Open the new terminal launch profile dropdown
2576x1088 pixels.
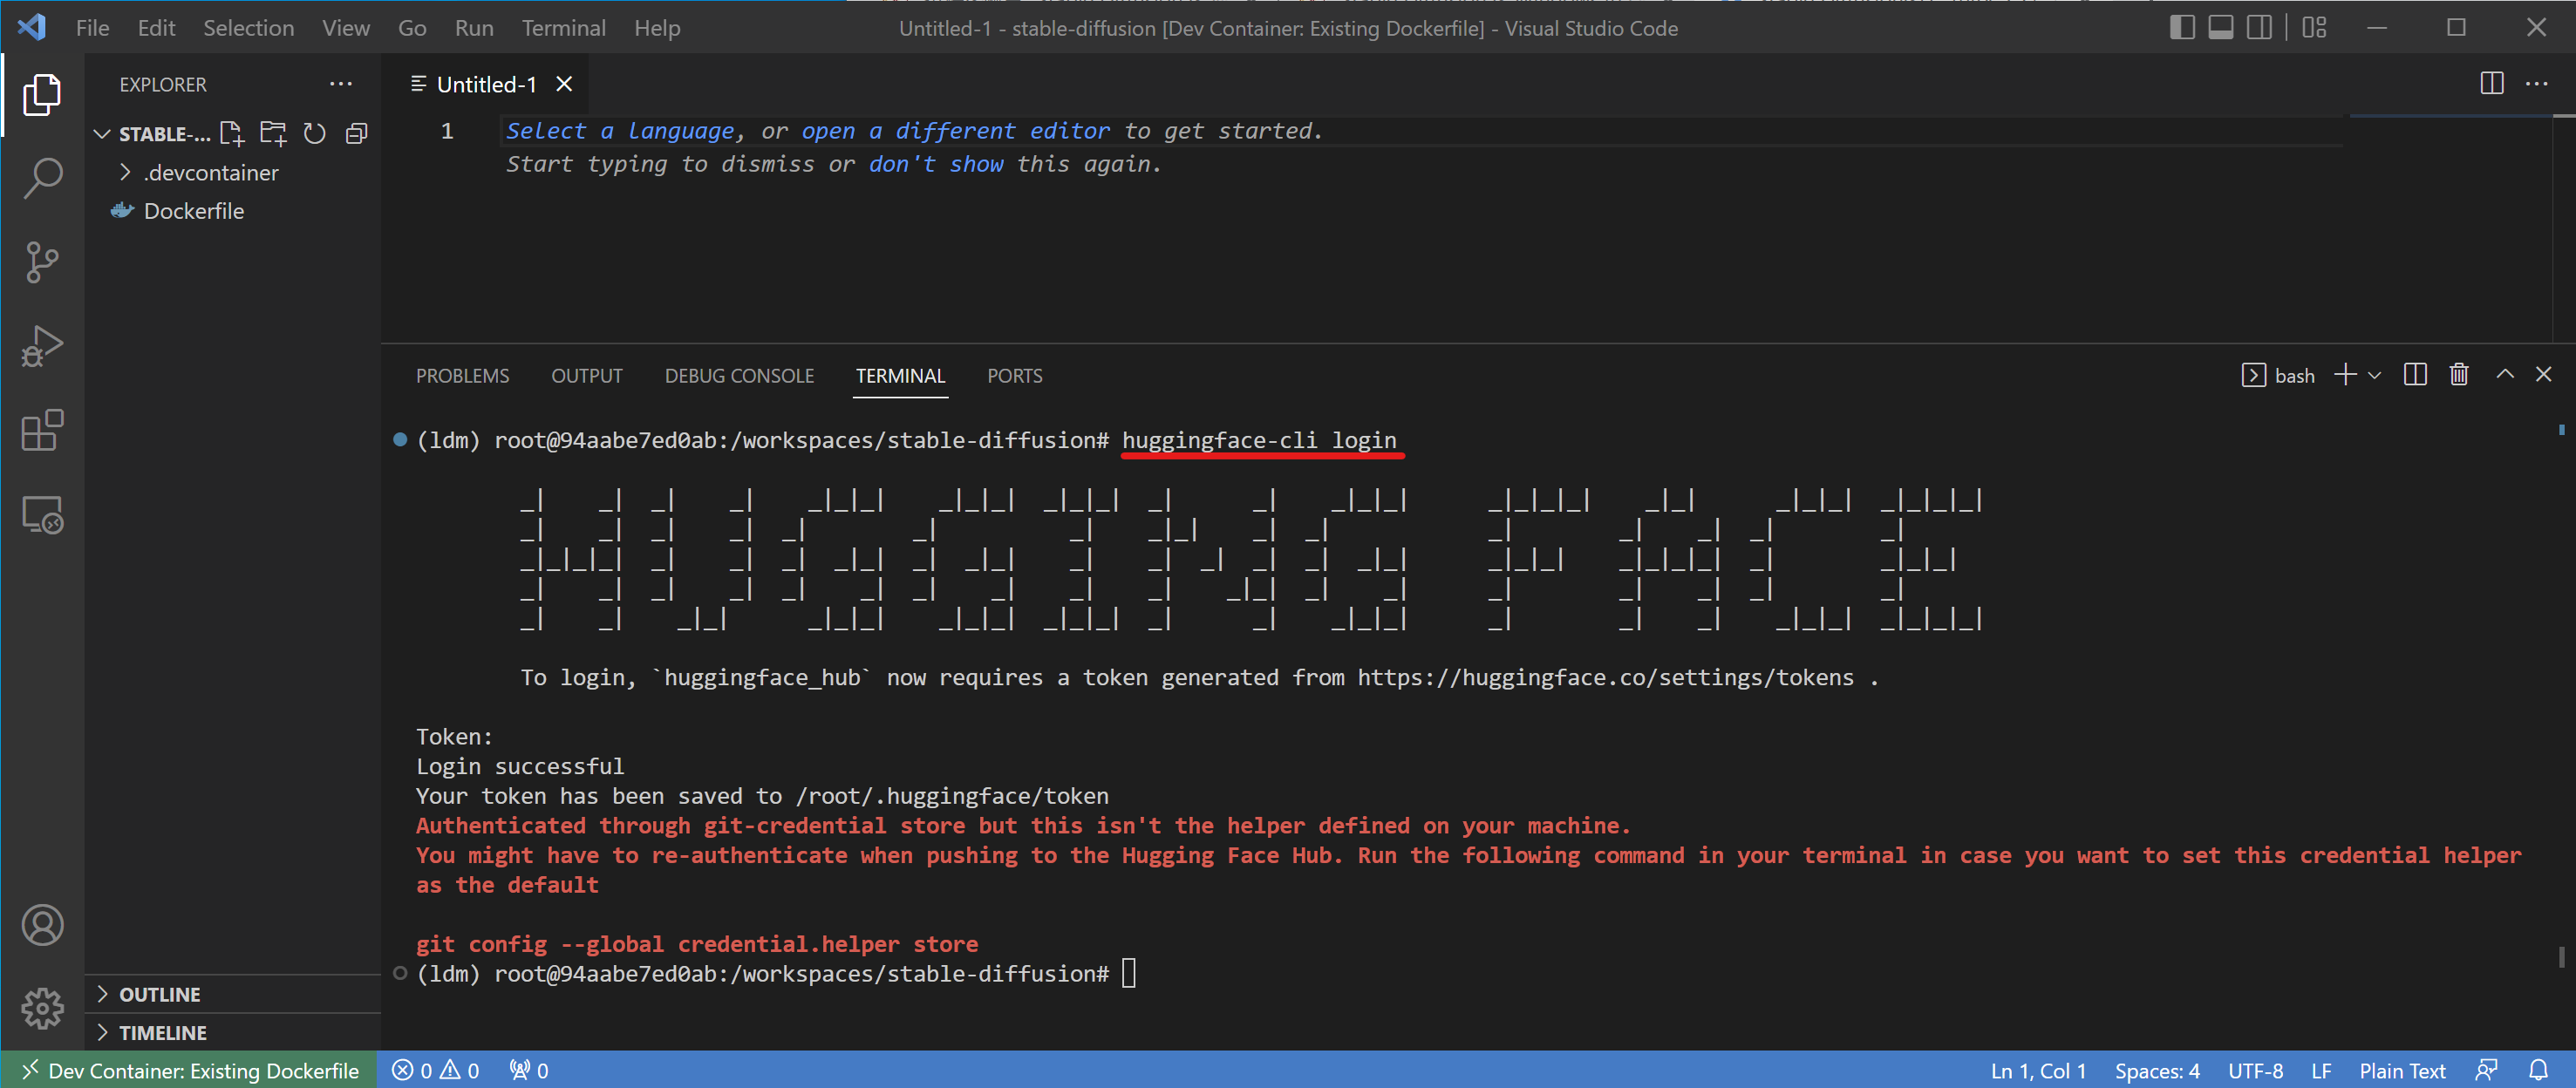tap(2375, 376)
